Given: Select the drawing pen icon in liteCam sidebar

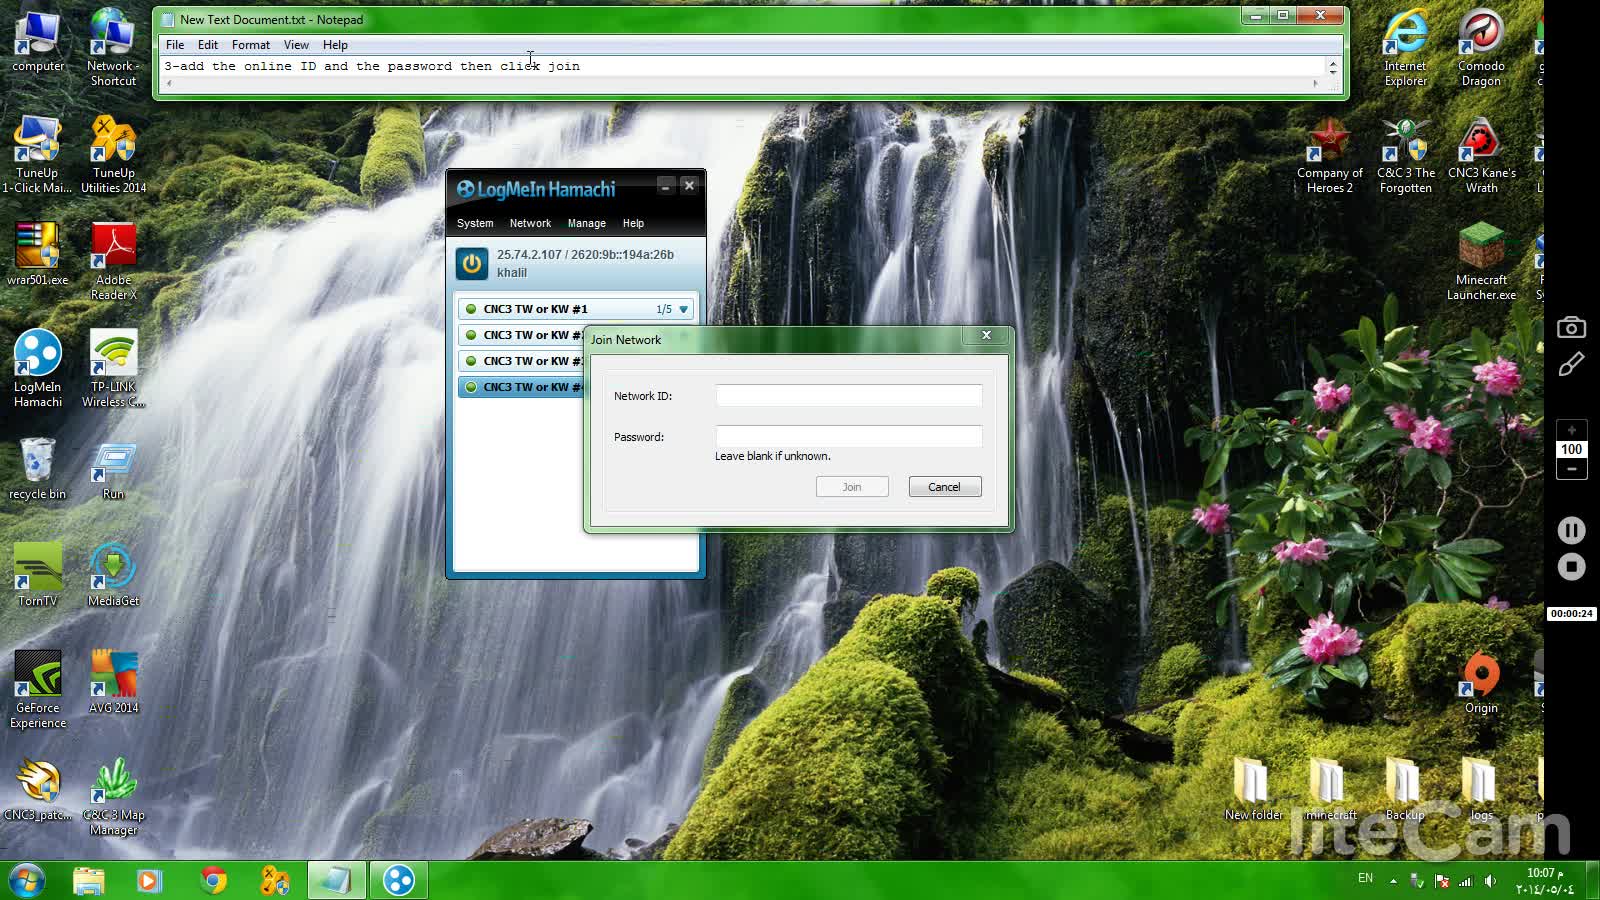Looking at the screenshot, I should [x=1572, y=365].
